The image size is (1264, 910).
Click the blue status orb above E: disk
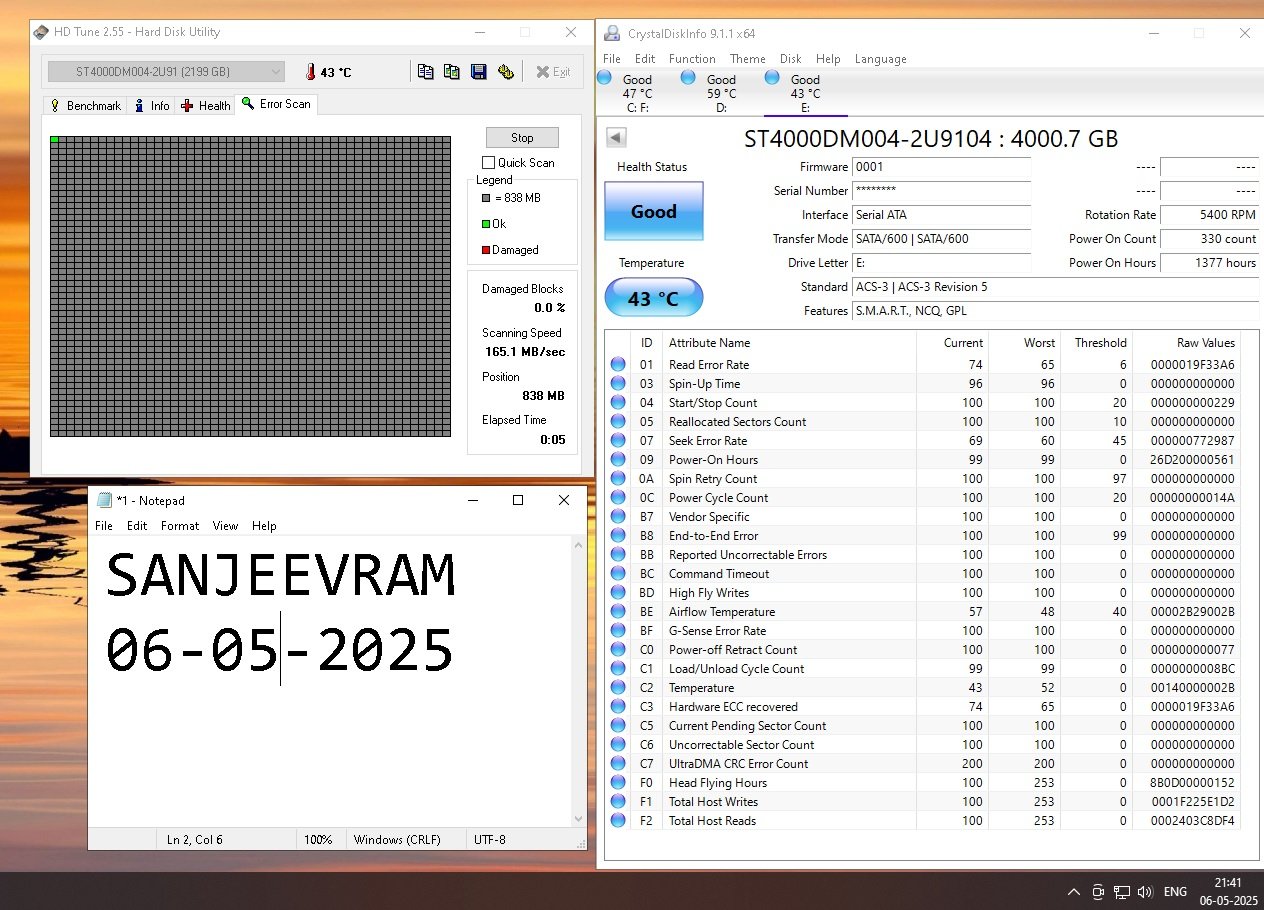772,76
